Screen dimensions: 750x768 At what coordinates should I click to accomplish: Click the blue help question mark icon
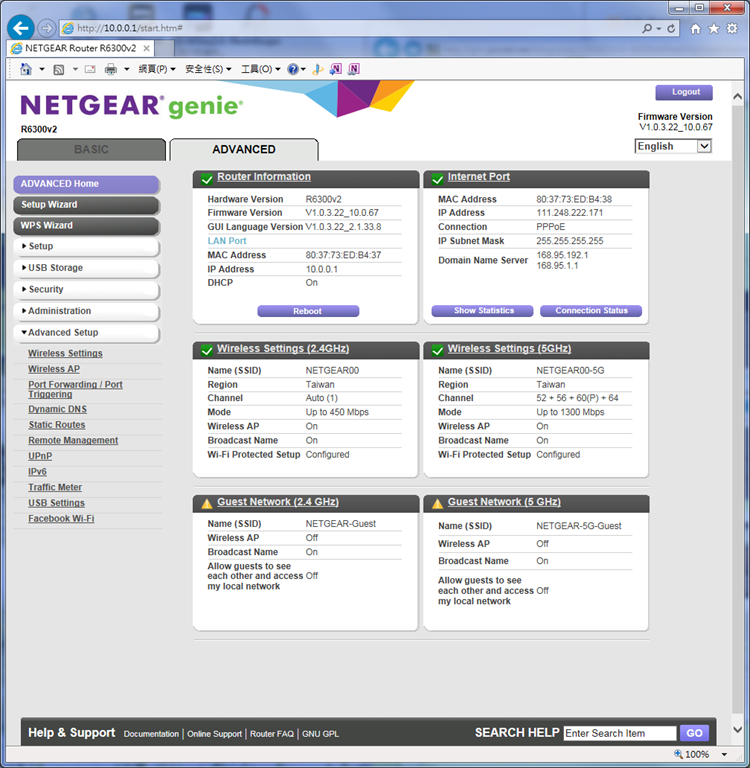(293, 69)
